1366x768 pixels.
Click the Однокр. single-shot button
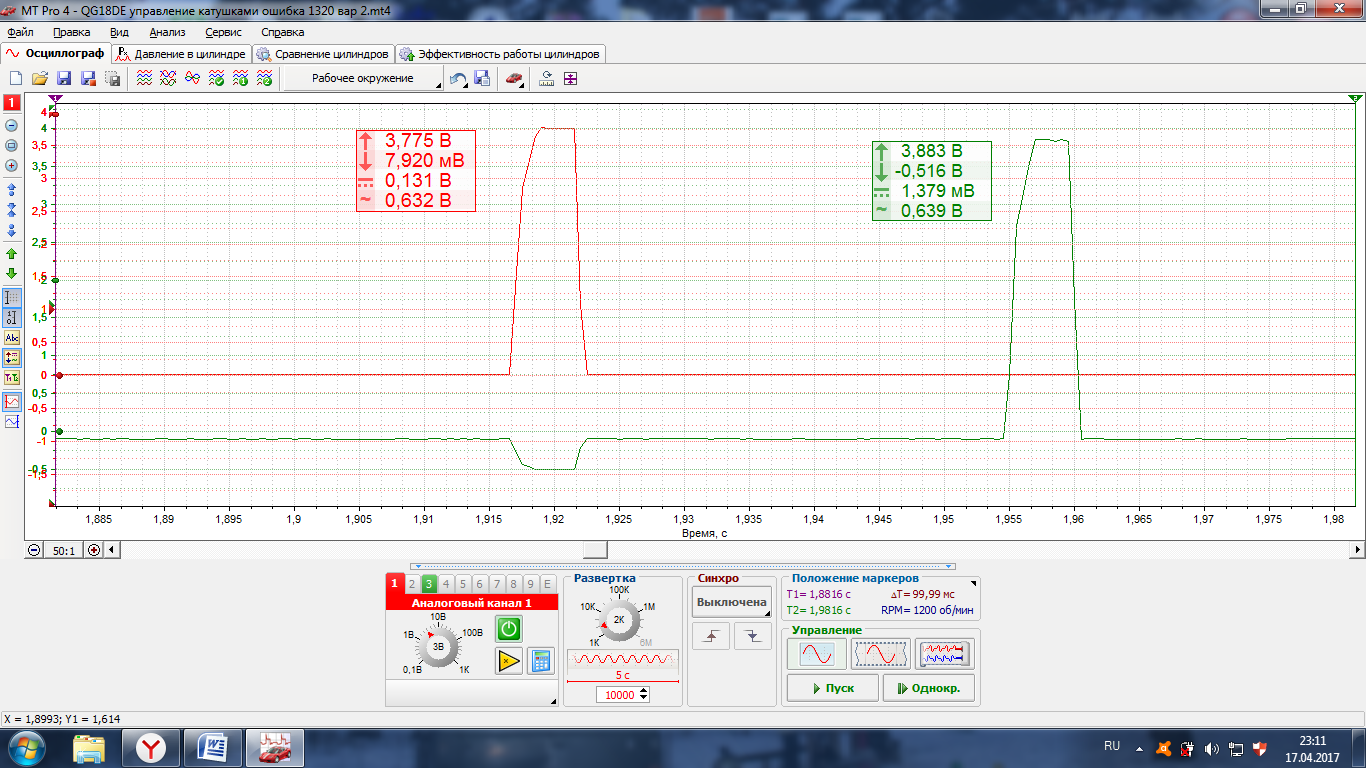pyautogui.click(x=929, y=688)
